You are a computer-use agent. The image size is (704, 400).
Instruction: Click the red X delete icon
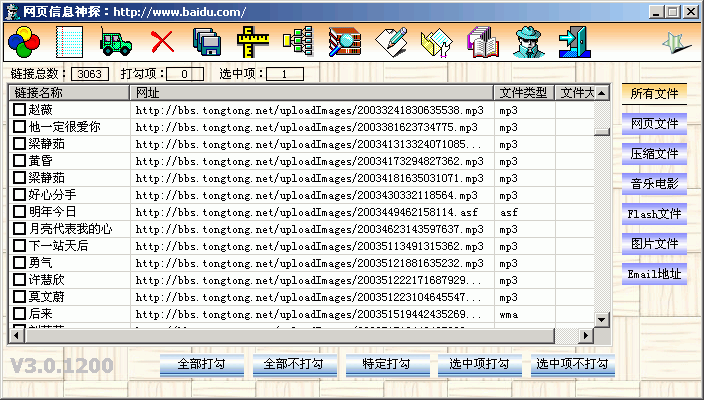[163, 42]
